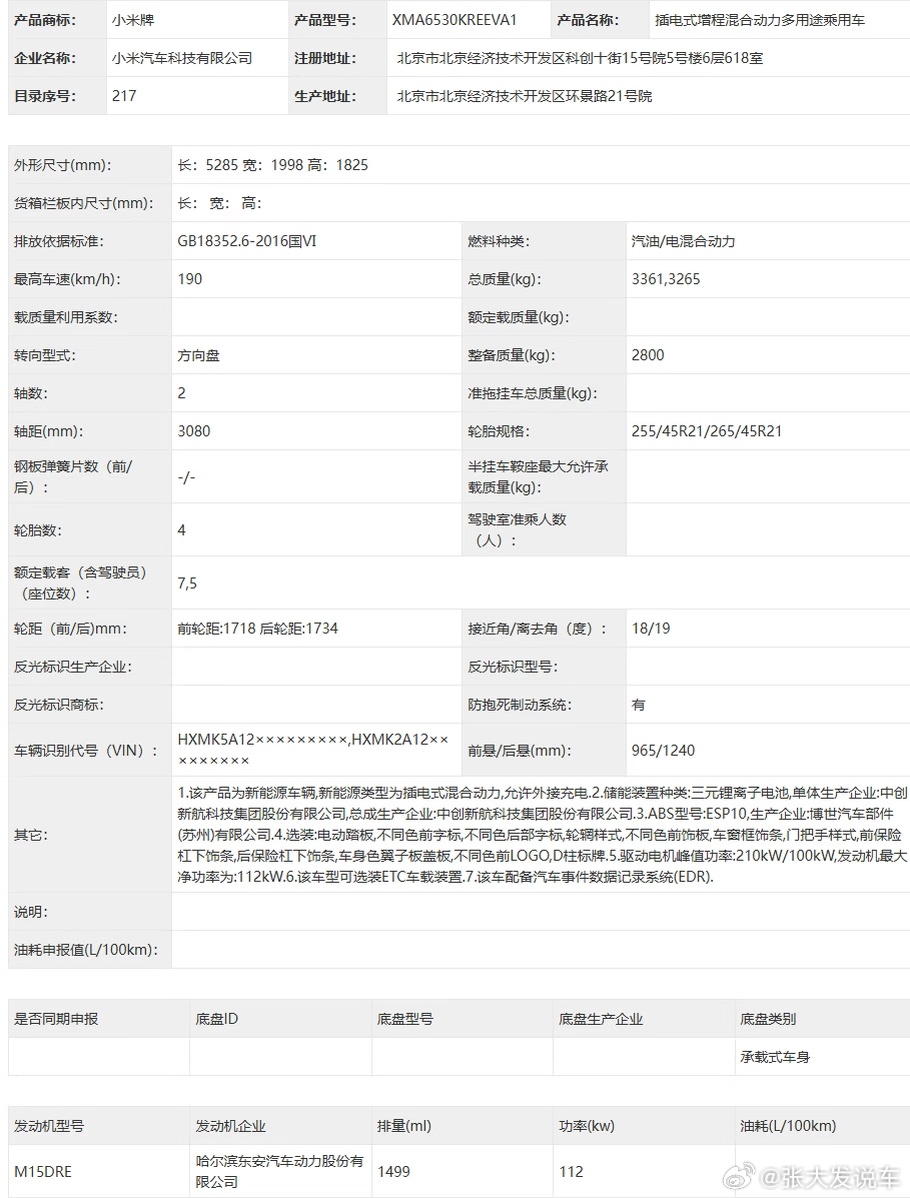Screen dimensions: 910x1198
Task: Click the 底盘ID column header
Action: 217,1018
